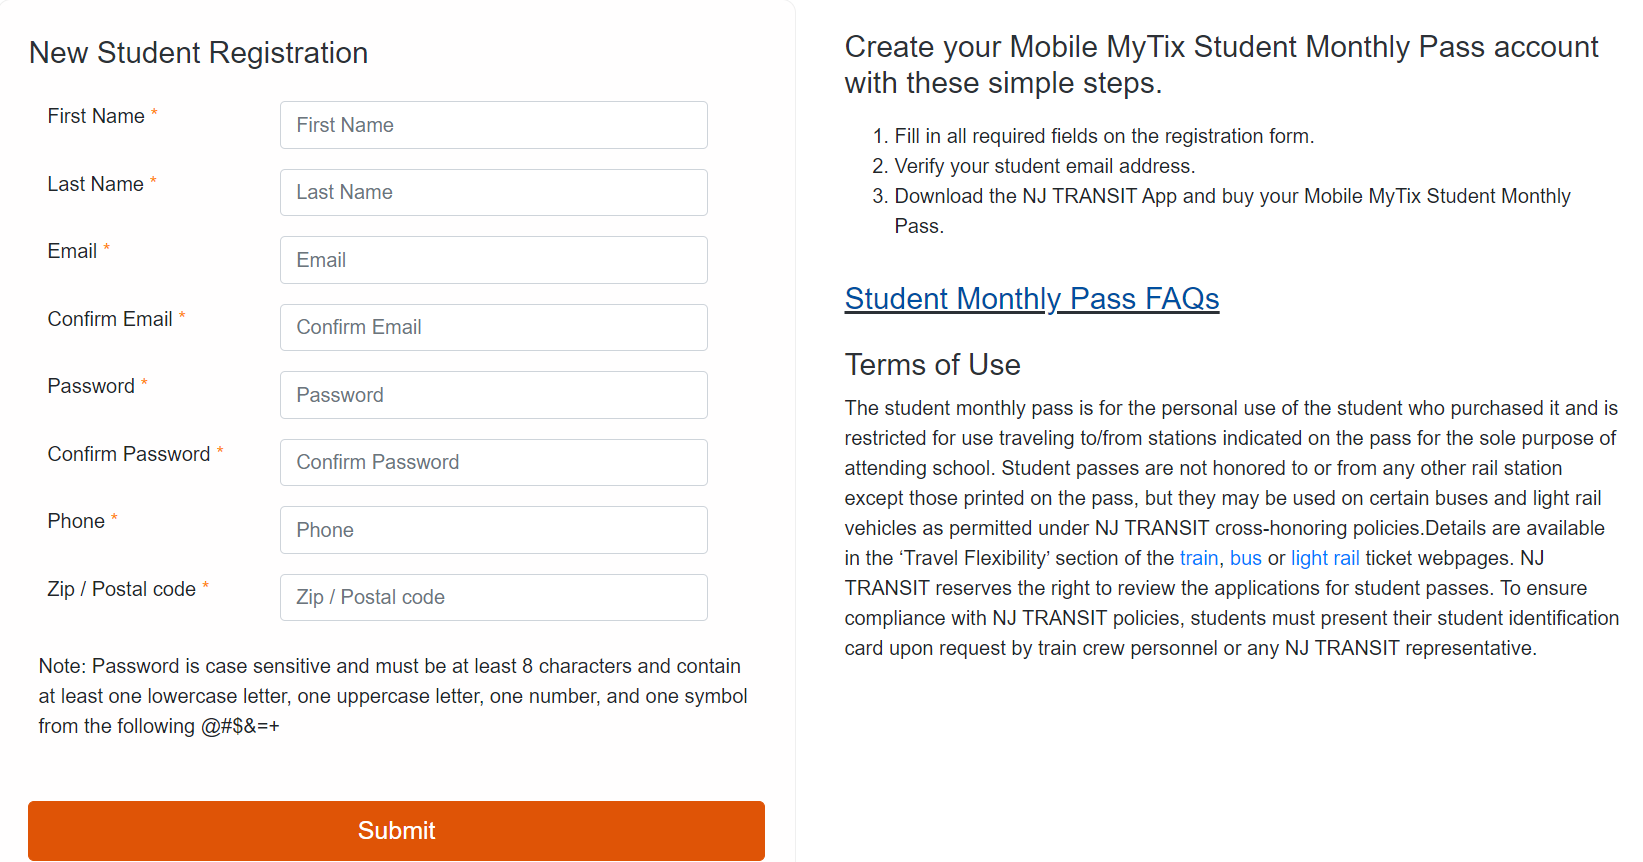
Task: Click the First Name input field
Action: tap(493, 125)
